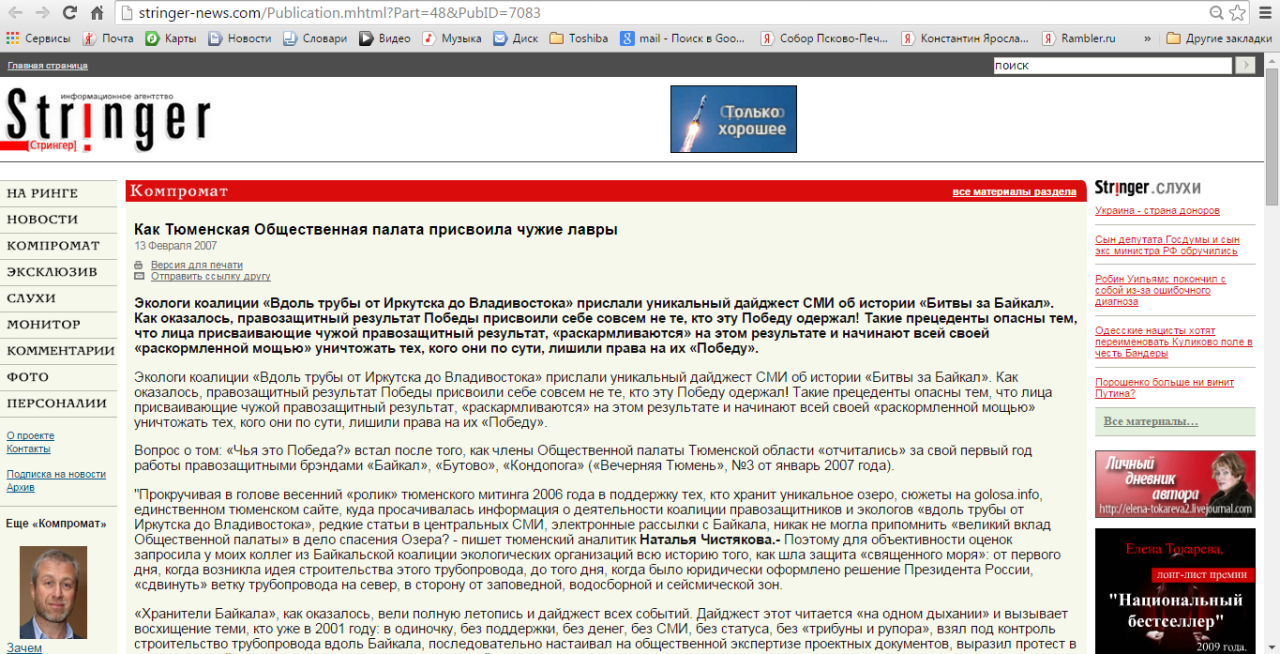This screenshot has width=1280, height=654.
Task: Open the КОММЕНТАРИИ section
Action: (x=61, y=351)
